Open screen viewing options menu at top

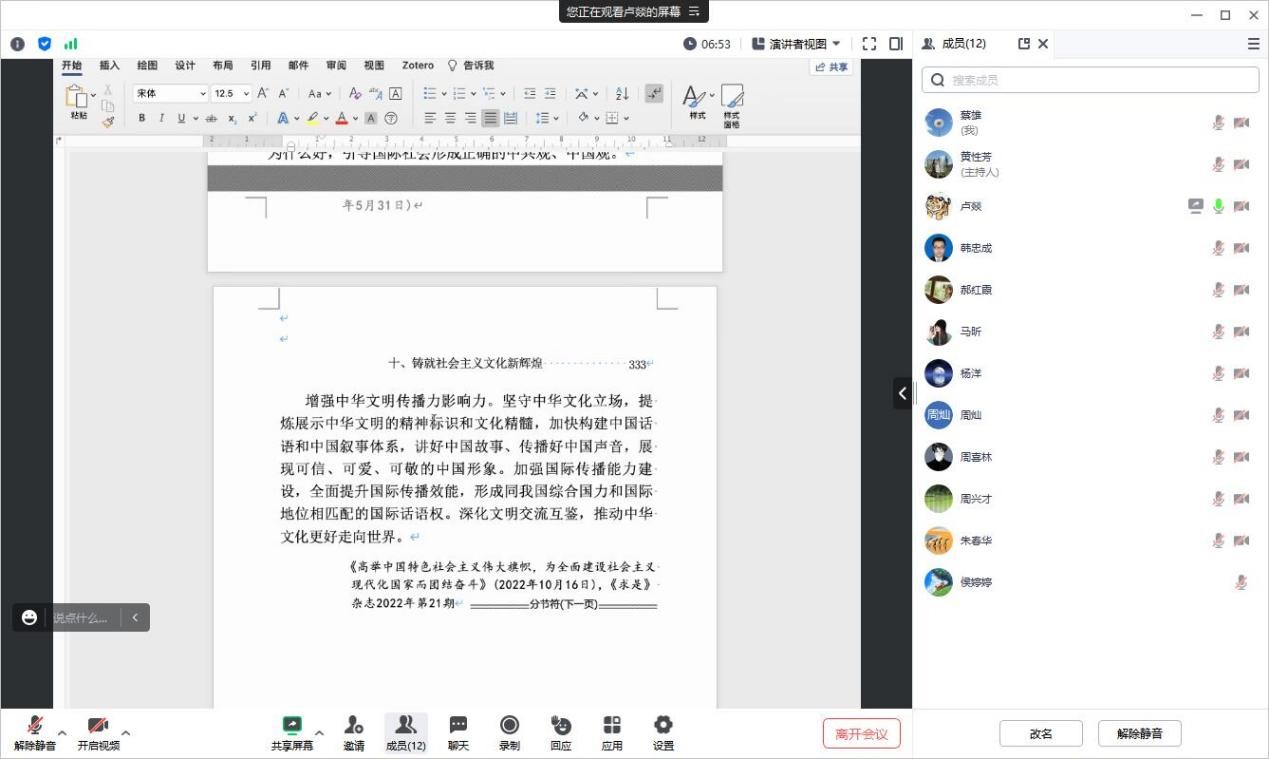coord(694,12)
